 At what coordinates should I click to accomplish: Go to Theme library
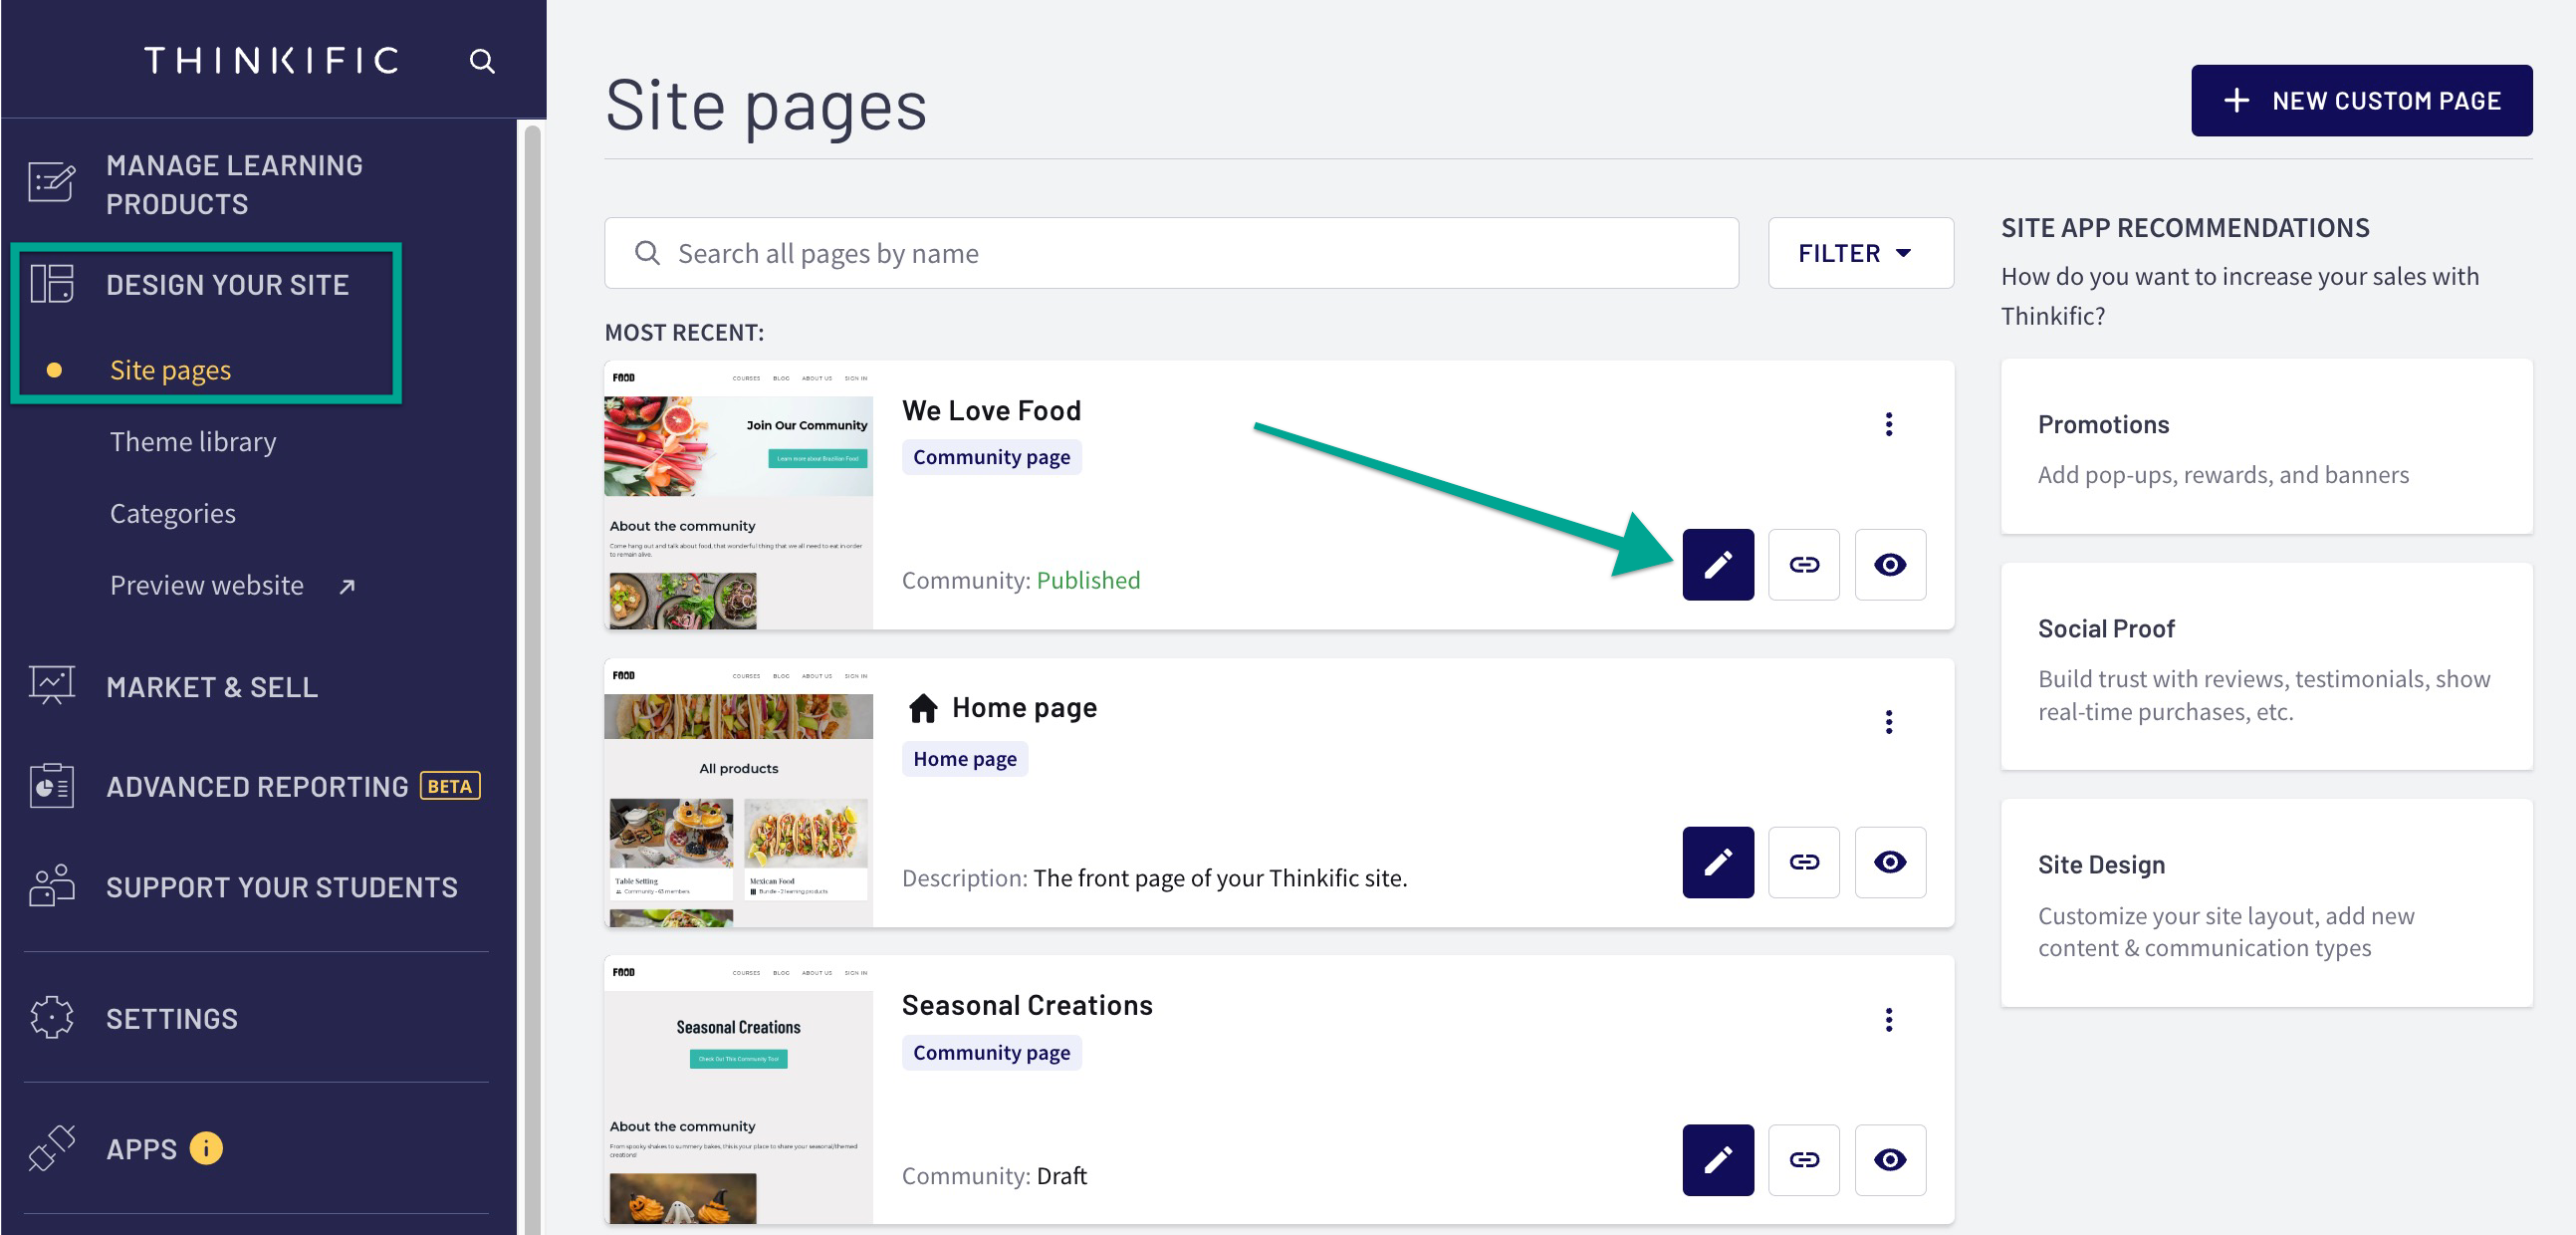pos(193,441)
